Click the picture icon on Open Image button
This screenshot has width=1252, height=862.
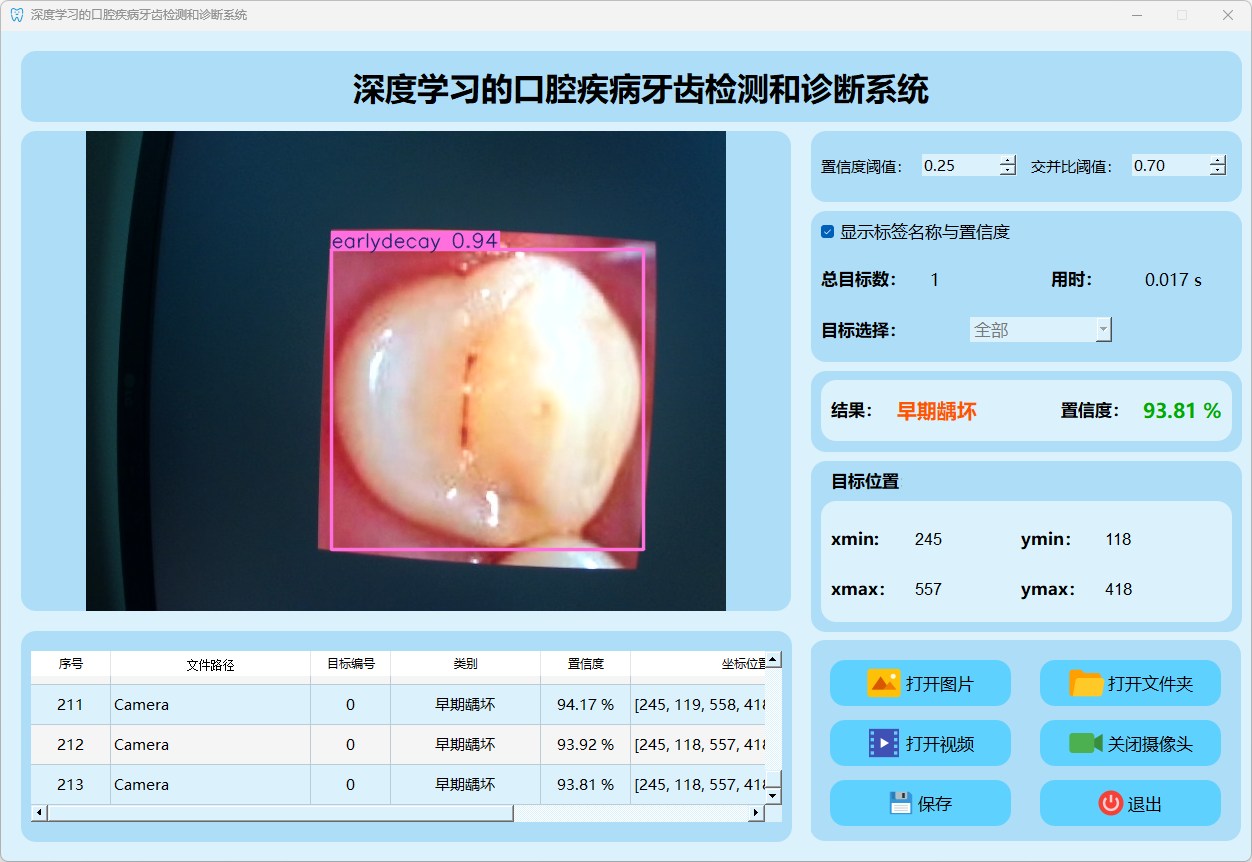pyautogui.click(x=884, y=684)
